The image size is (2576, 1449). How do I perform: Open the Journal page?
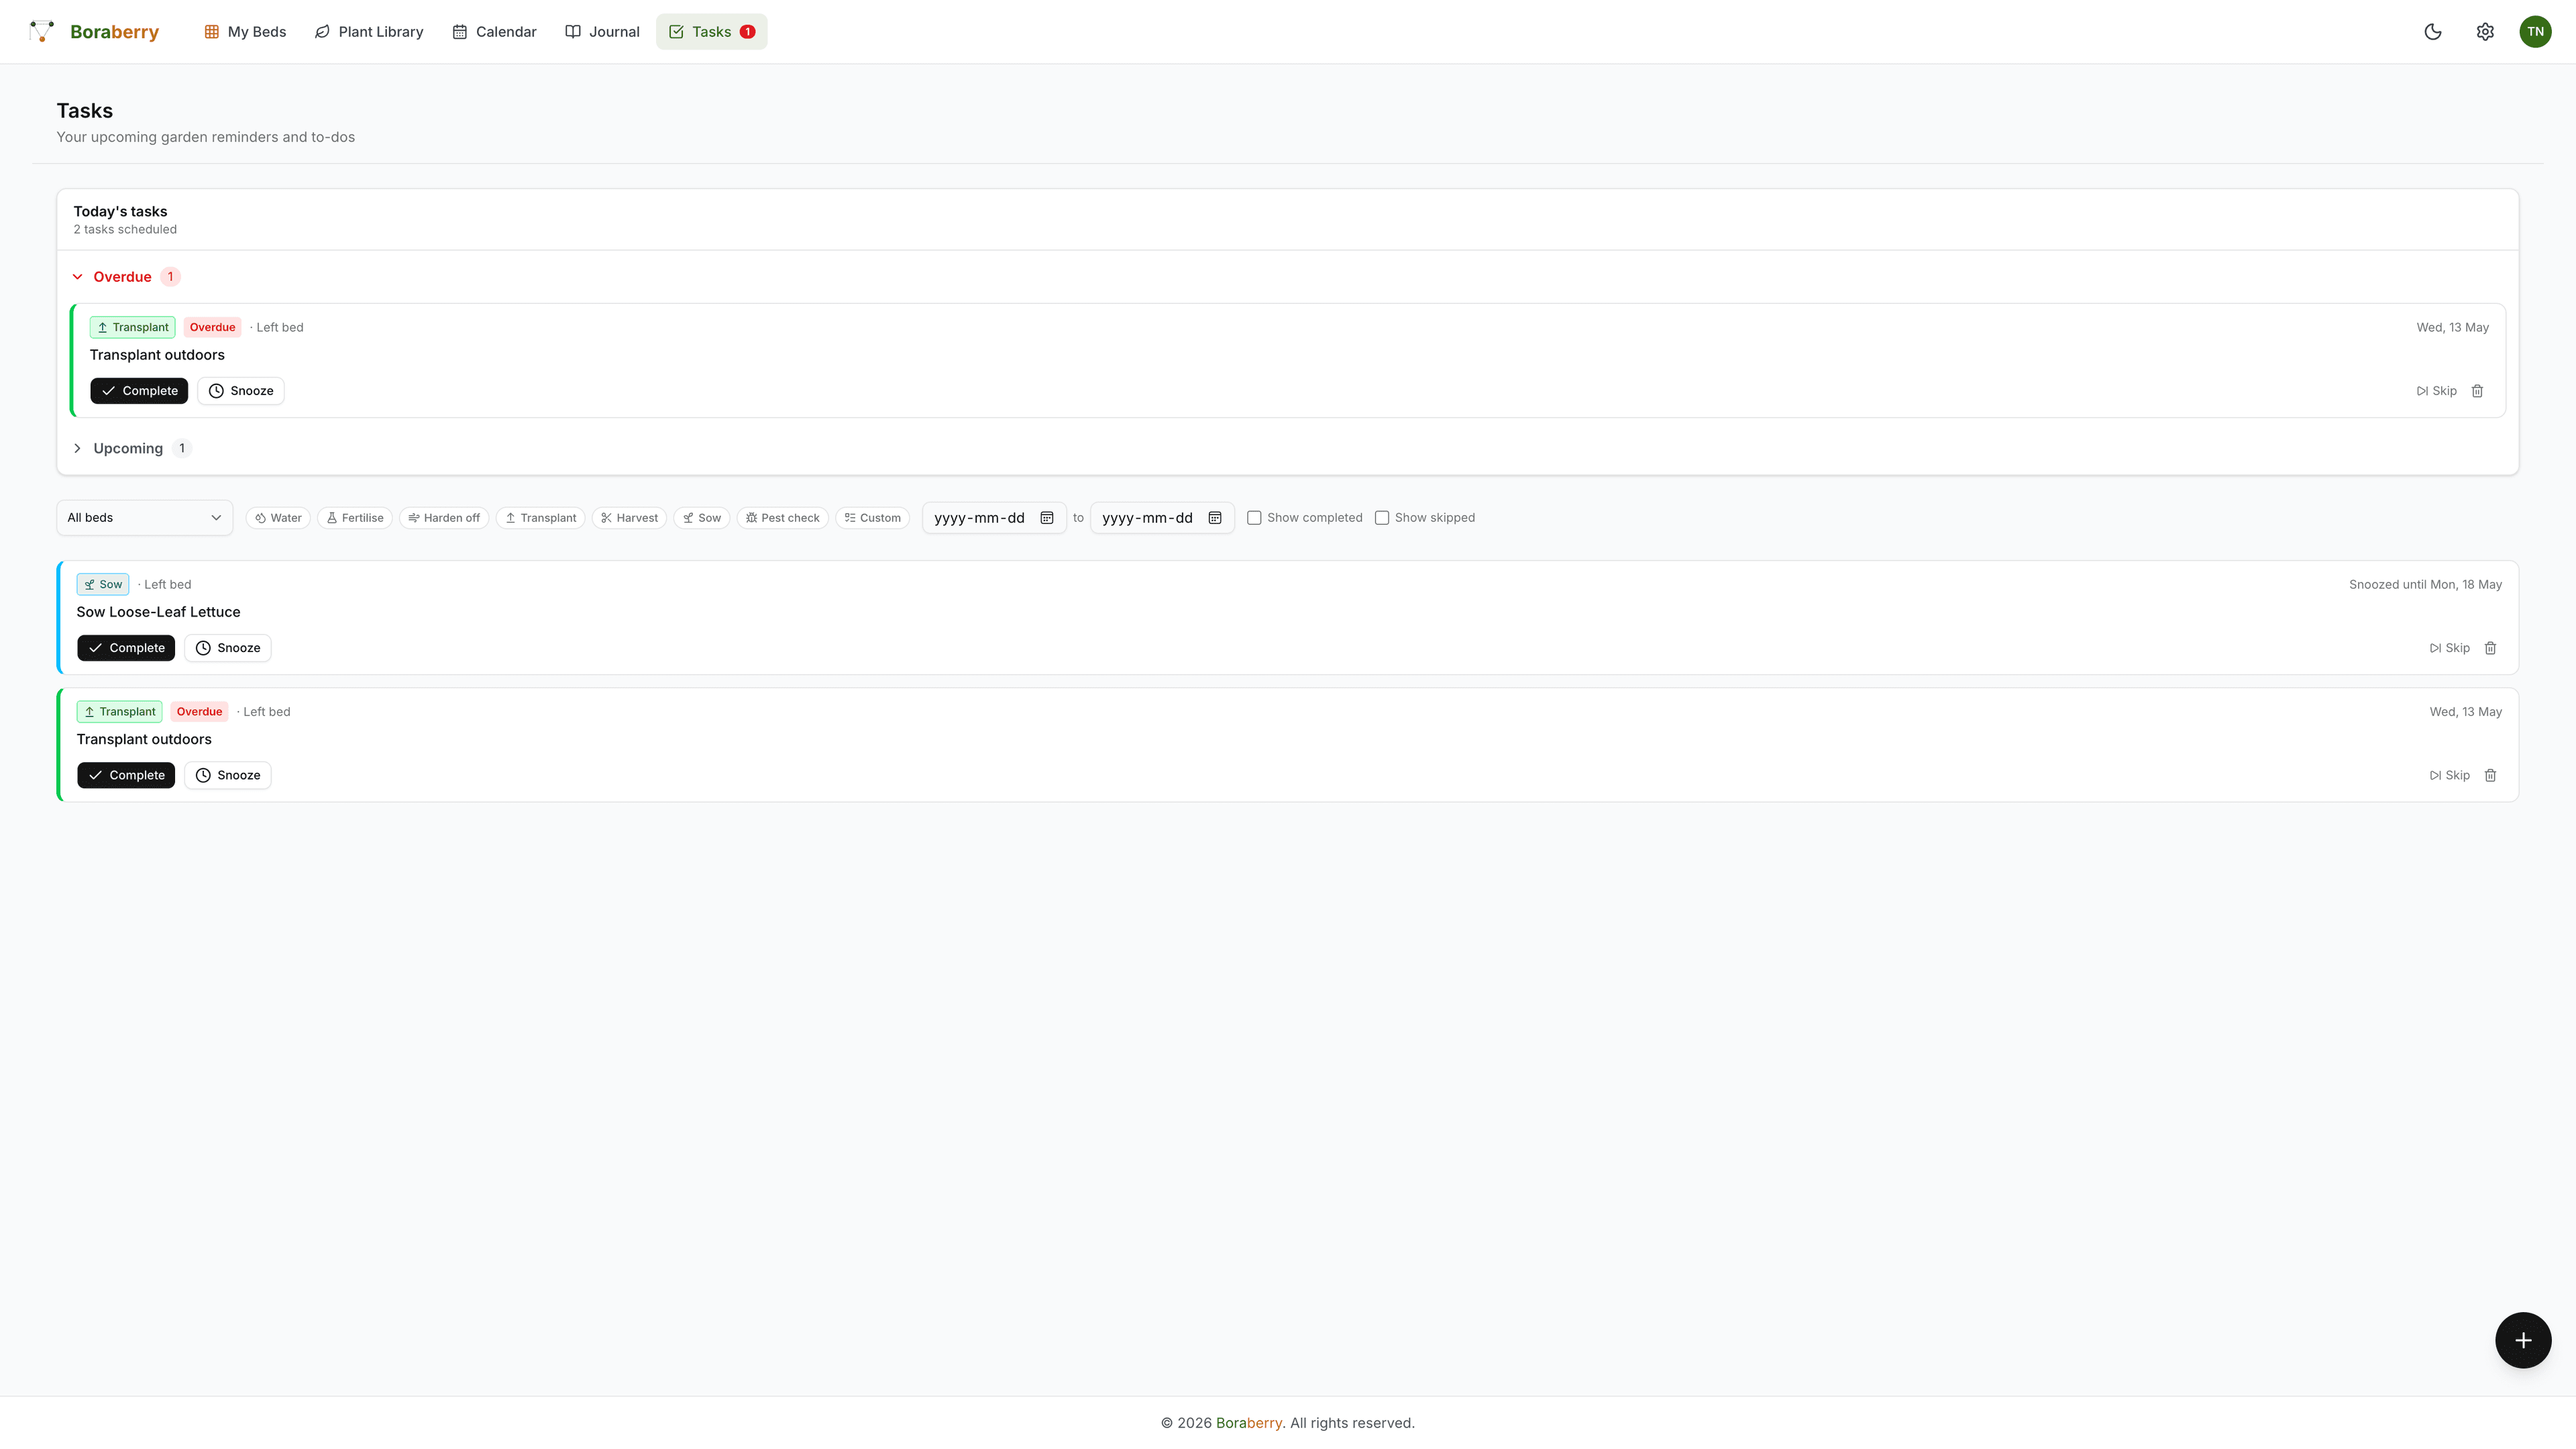pos(602,32)
